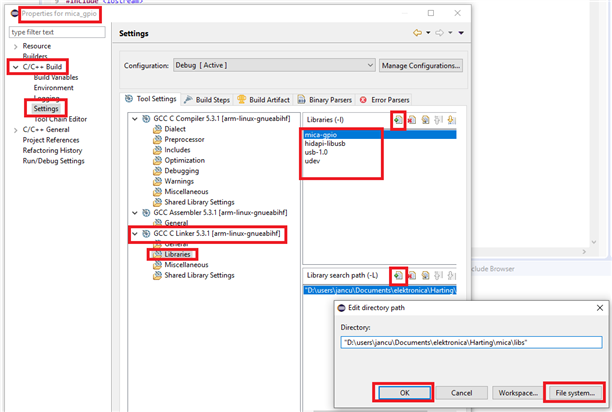Viewport: 612px width, 412px height.
Task: Select hidapi-libusb in the Libraries list
Action: click(x=325, y=144)
